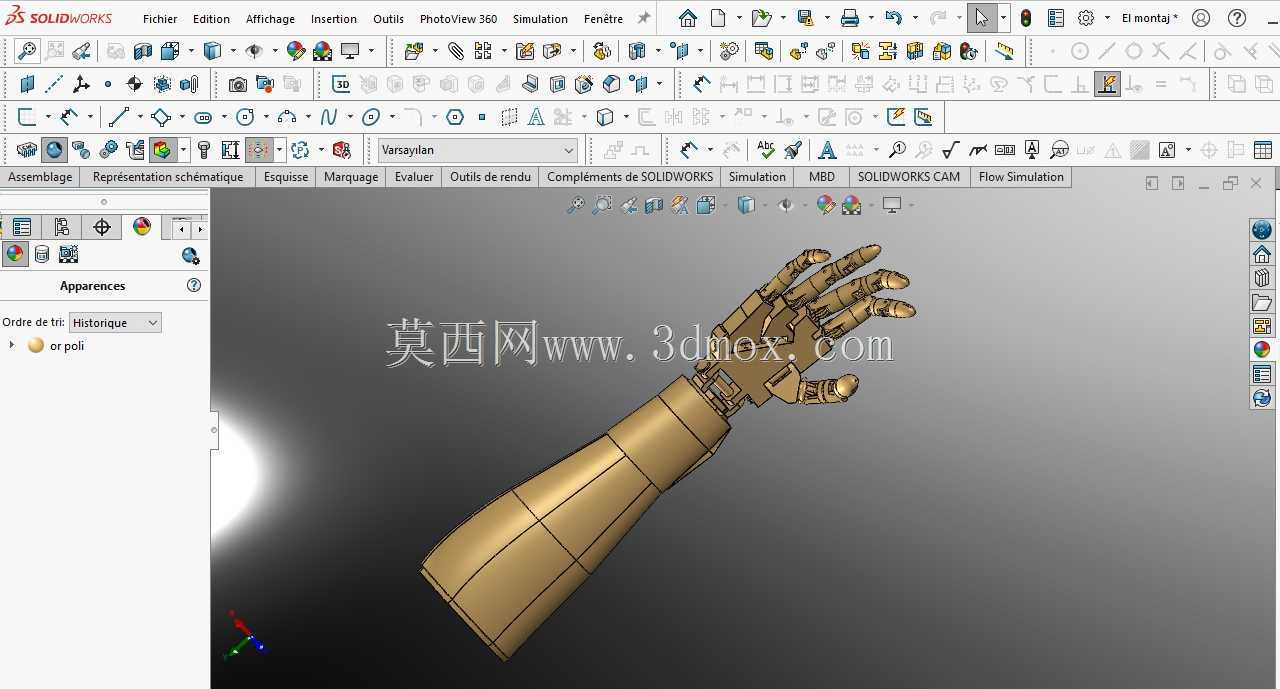The image size is (1280, 689).
Task: Click the Zoom to Fit magnifier icon in top toolbar
Action: pyautogui.click(x=28, y=50)
